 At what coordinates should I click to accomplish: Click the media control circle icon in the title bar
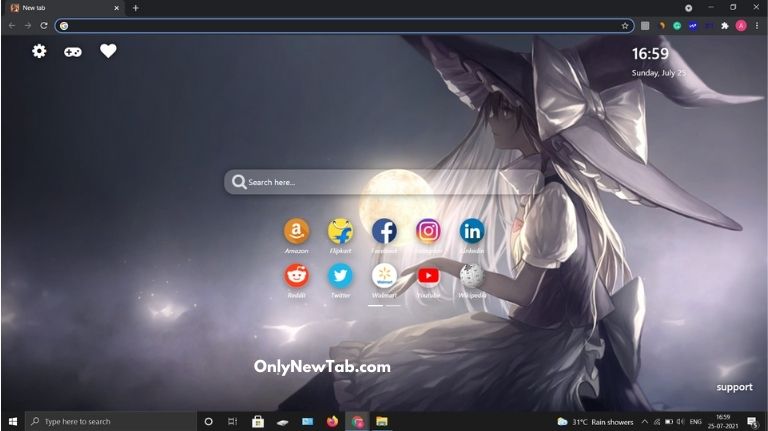[688, 8]
